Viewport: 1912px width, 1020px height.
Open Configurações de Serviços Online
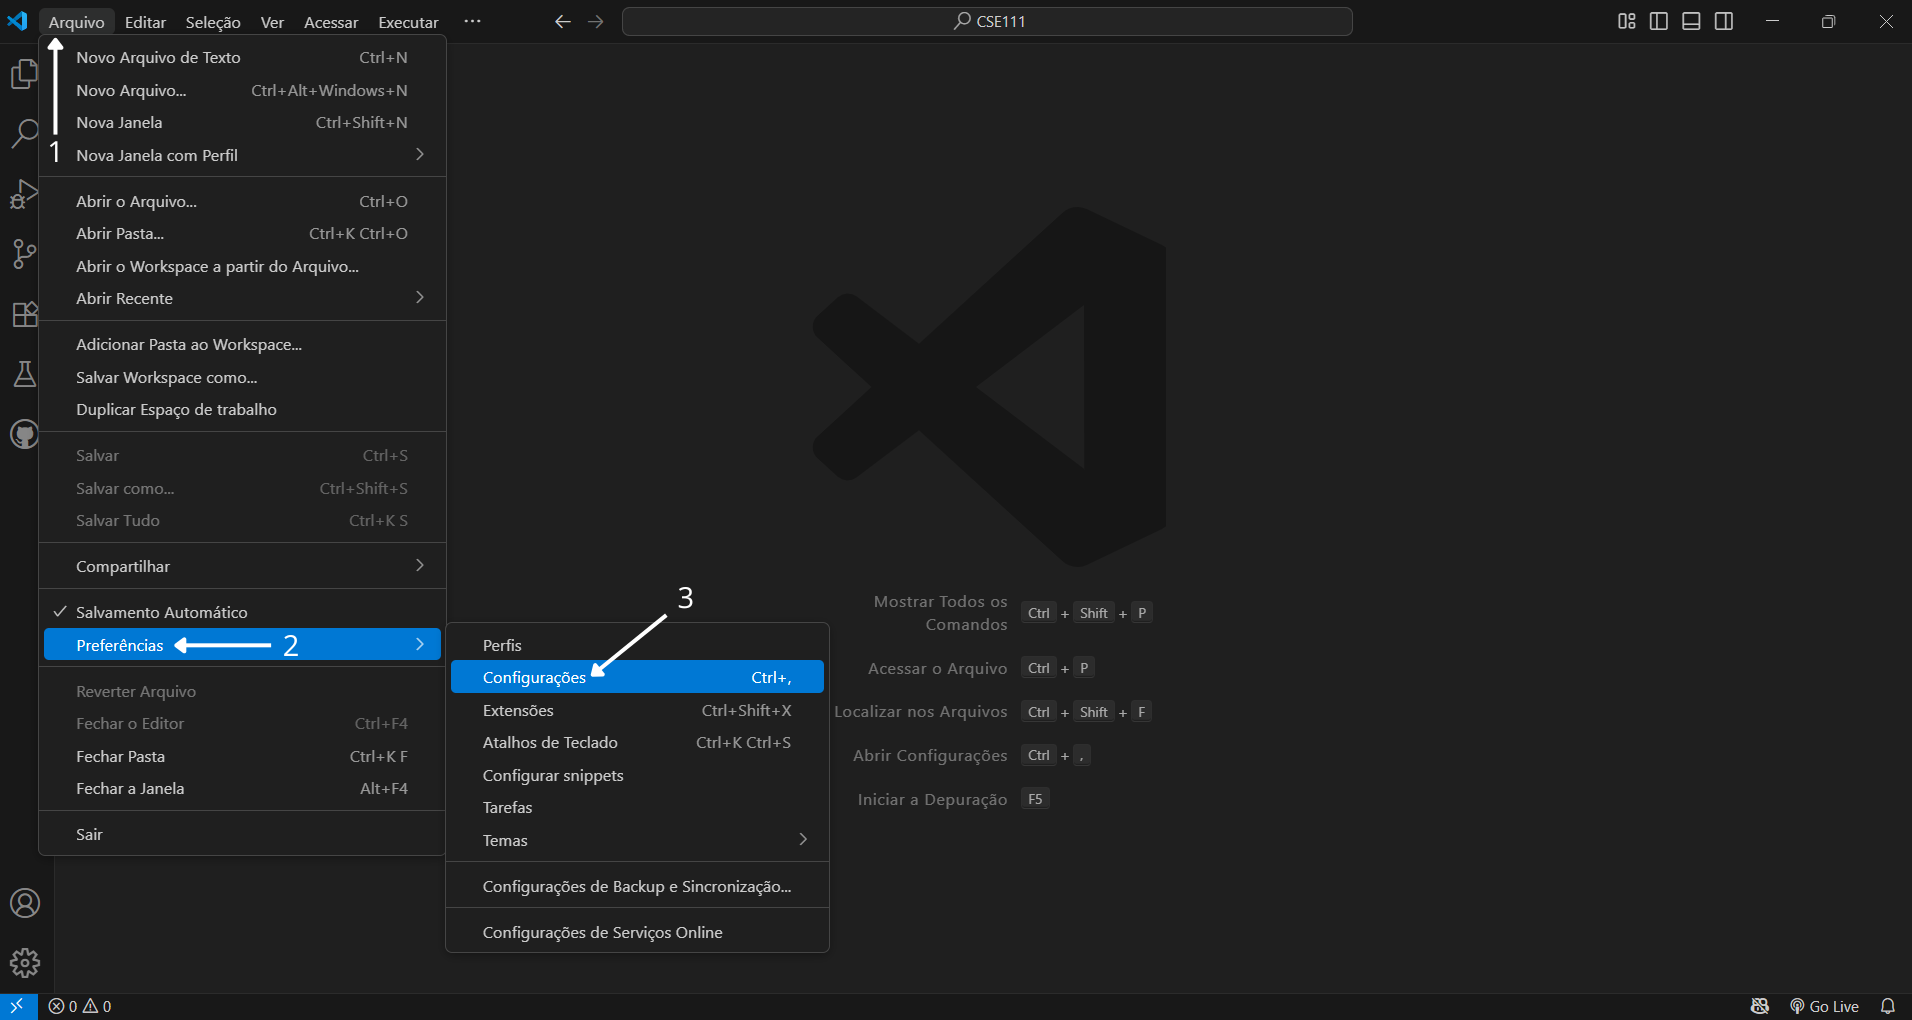coord(637,932)
